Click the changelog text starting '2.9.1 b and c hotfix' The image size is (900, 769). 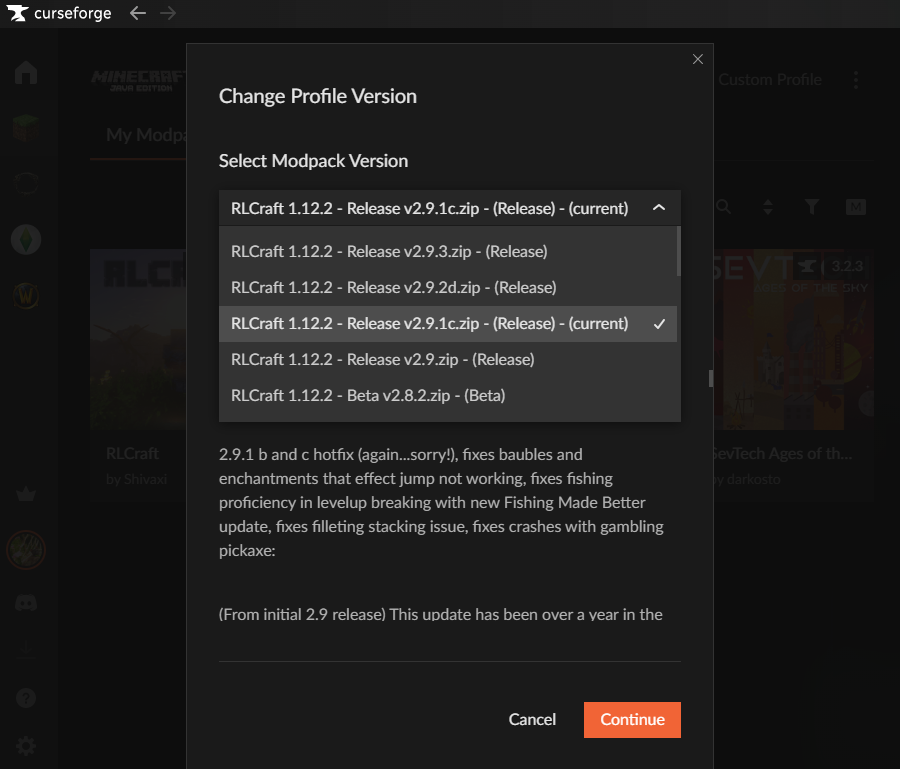point(441,502)
